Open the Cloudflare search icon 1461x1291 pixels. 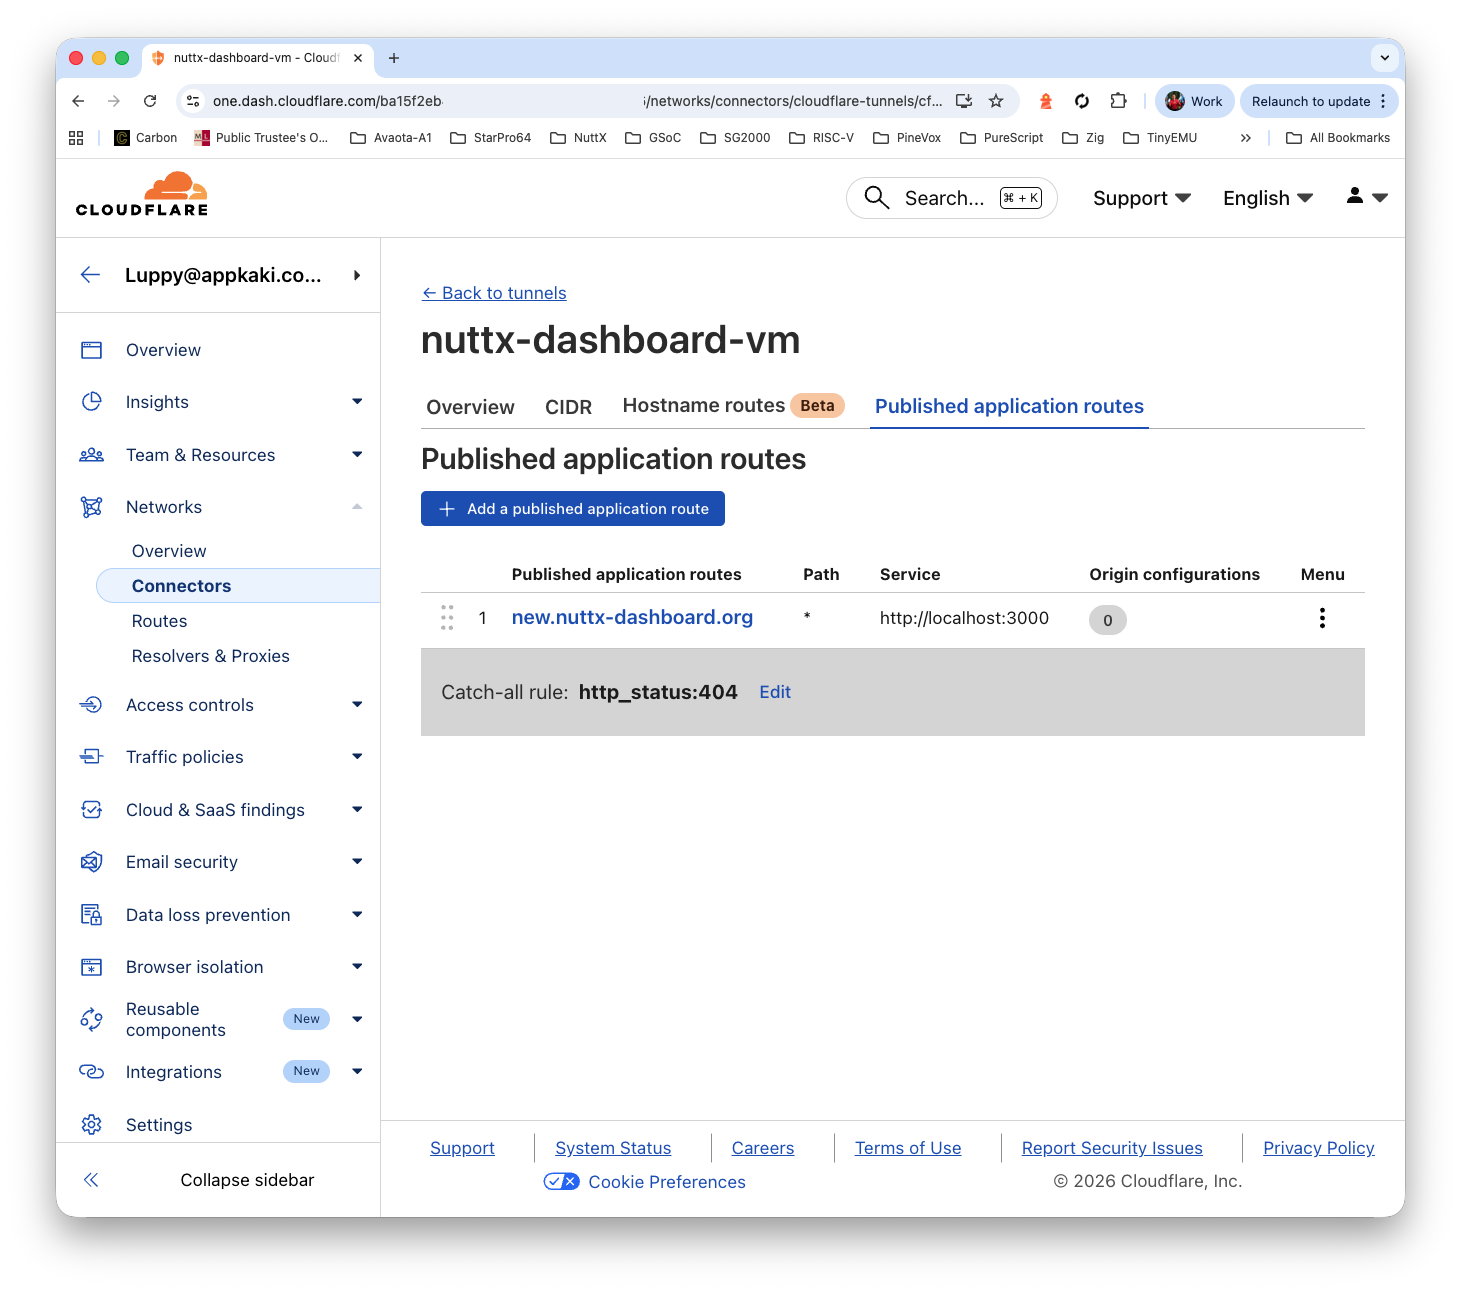(876, 197)
